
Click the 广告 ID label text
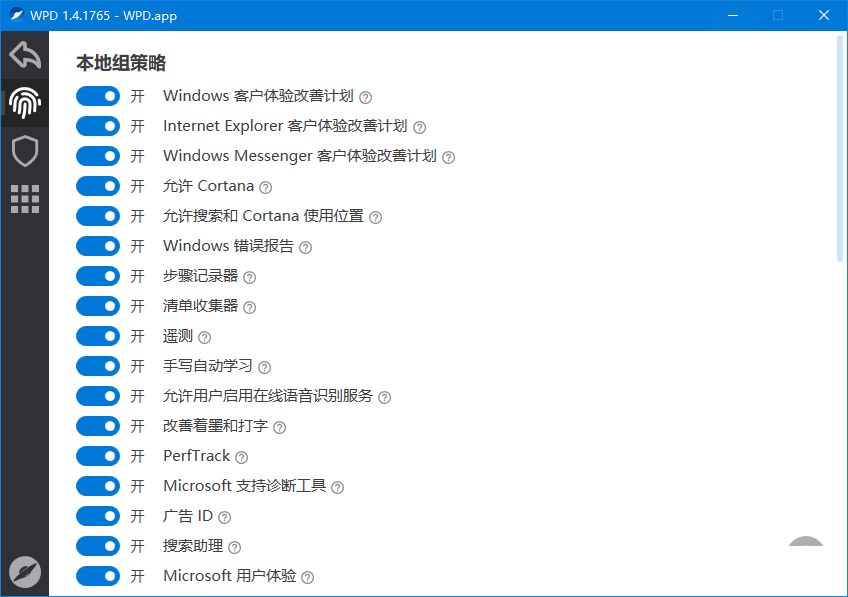(188, 516)
